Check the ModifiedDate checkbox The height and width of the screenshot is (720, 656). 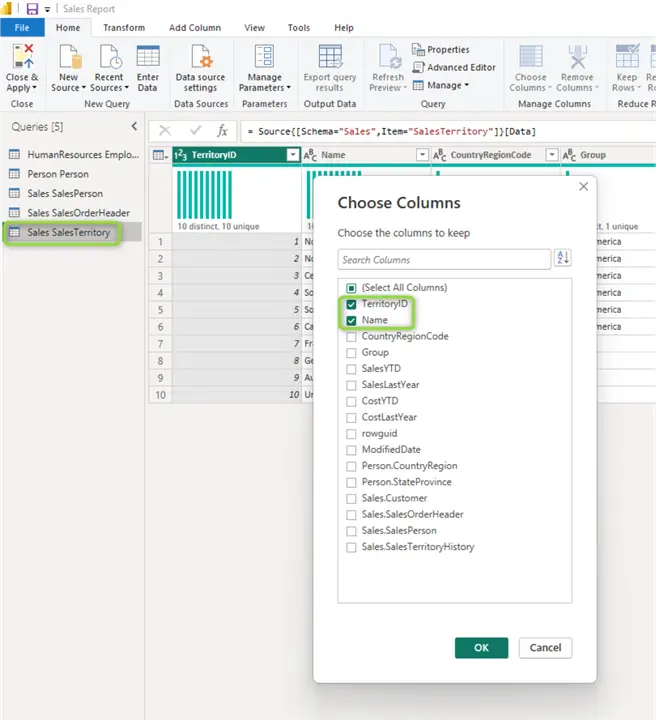pyautogui.click(x=351, y=450)
